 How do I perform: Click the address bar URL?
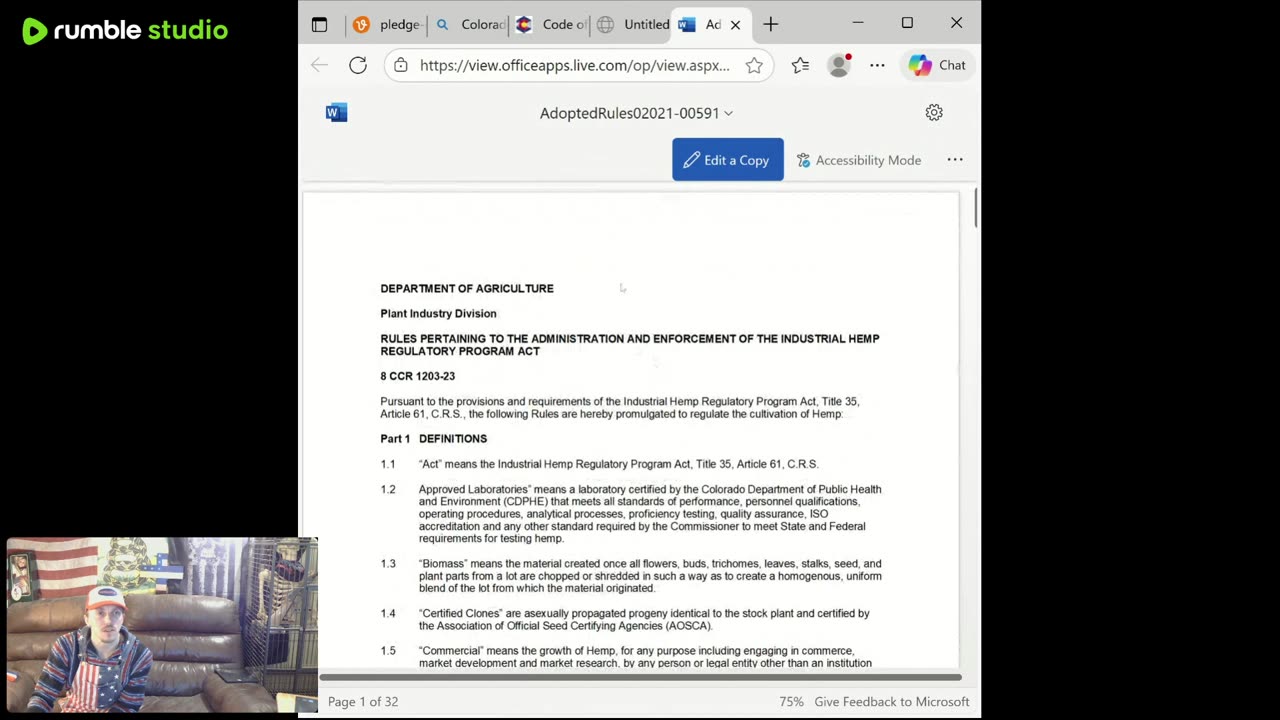(x=575, y=65)
